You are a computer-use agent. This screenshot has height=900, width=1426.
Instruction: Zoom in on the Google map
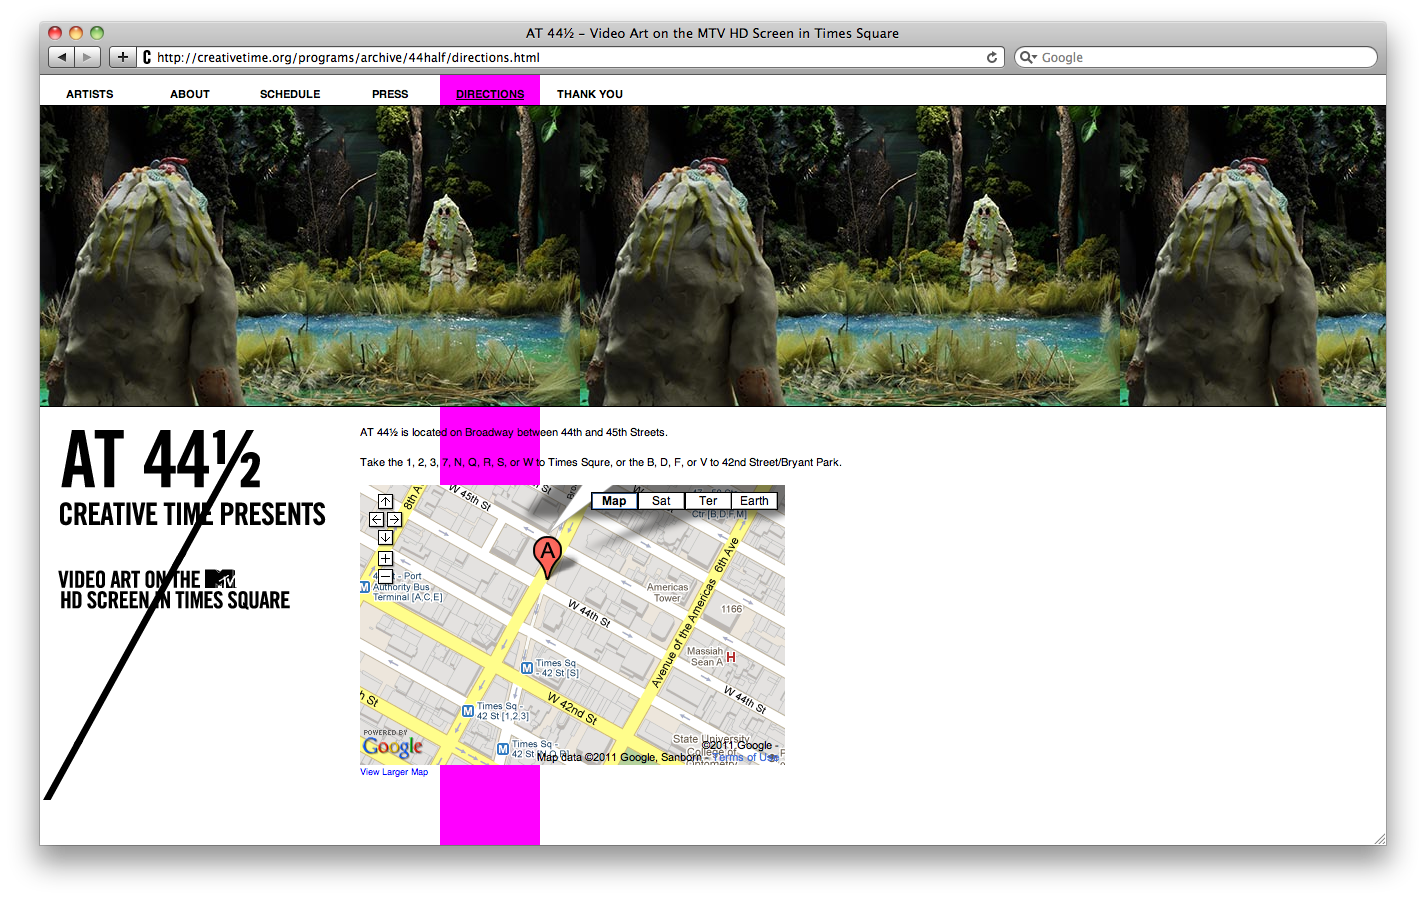pyautogui.click(x=385, y=559)
